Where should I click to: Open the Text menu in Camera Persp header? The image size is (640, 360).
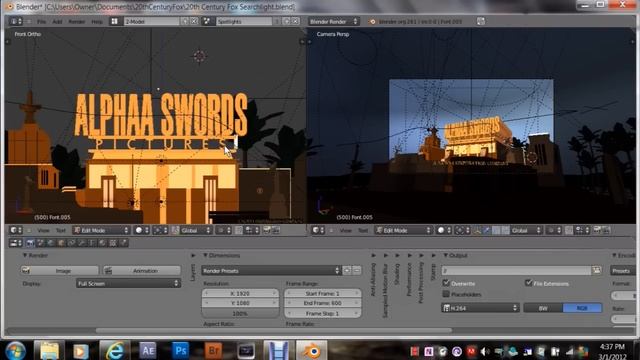363,230
